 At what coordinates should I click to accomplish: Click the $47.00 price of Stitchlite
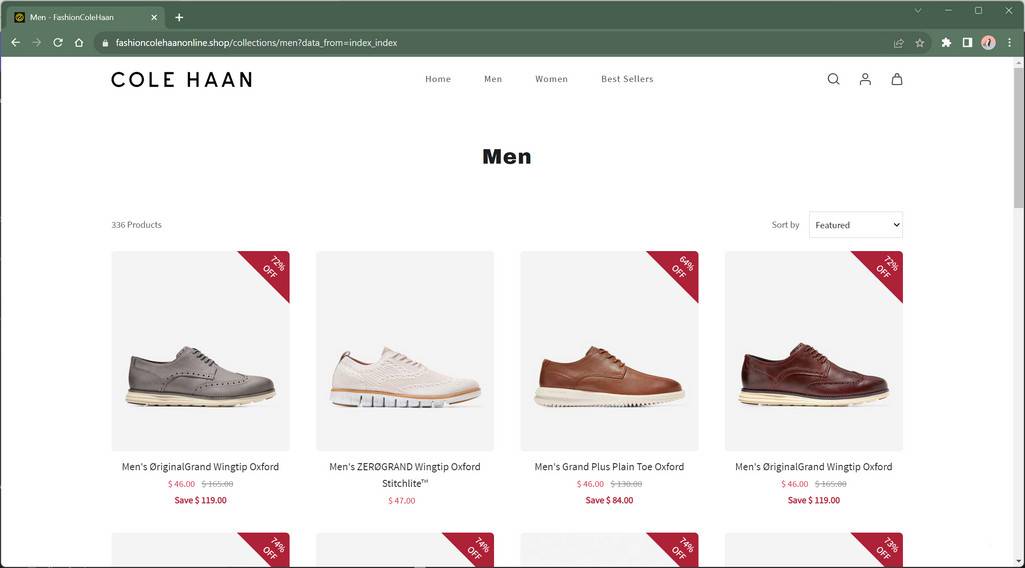pyautogui.click(x=401, y=501)
